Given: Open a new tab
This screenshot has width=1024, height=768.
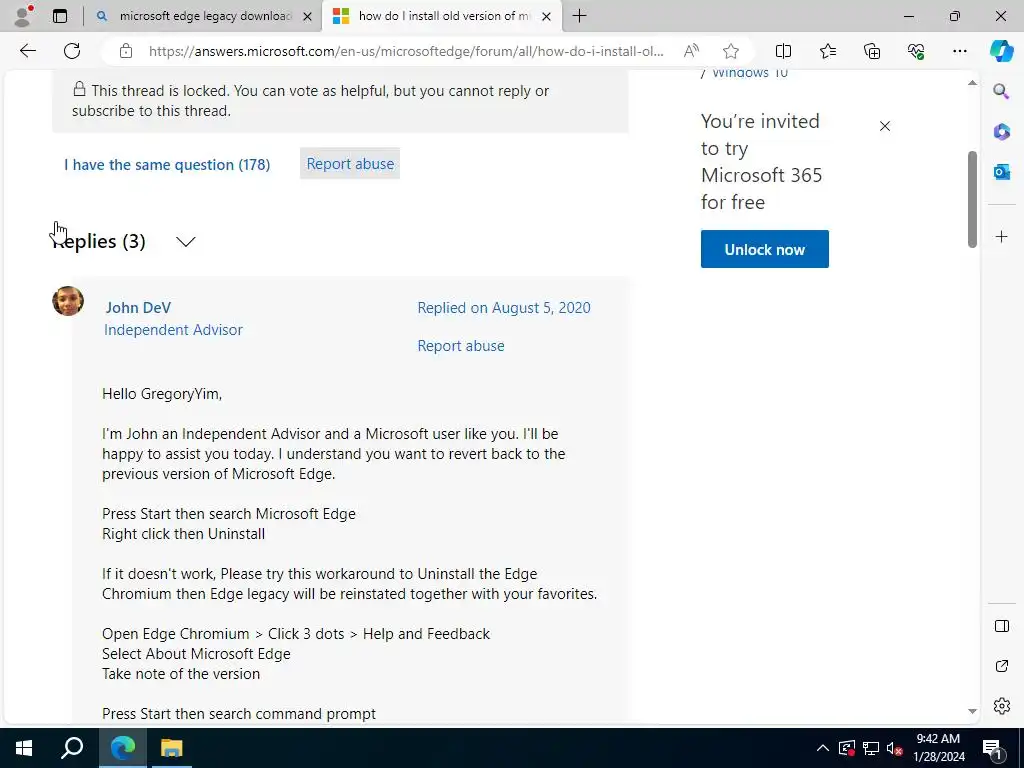Looking at the screenshot, I should tap(579, 16).
